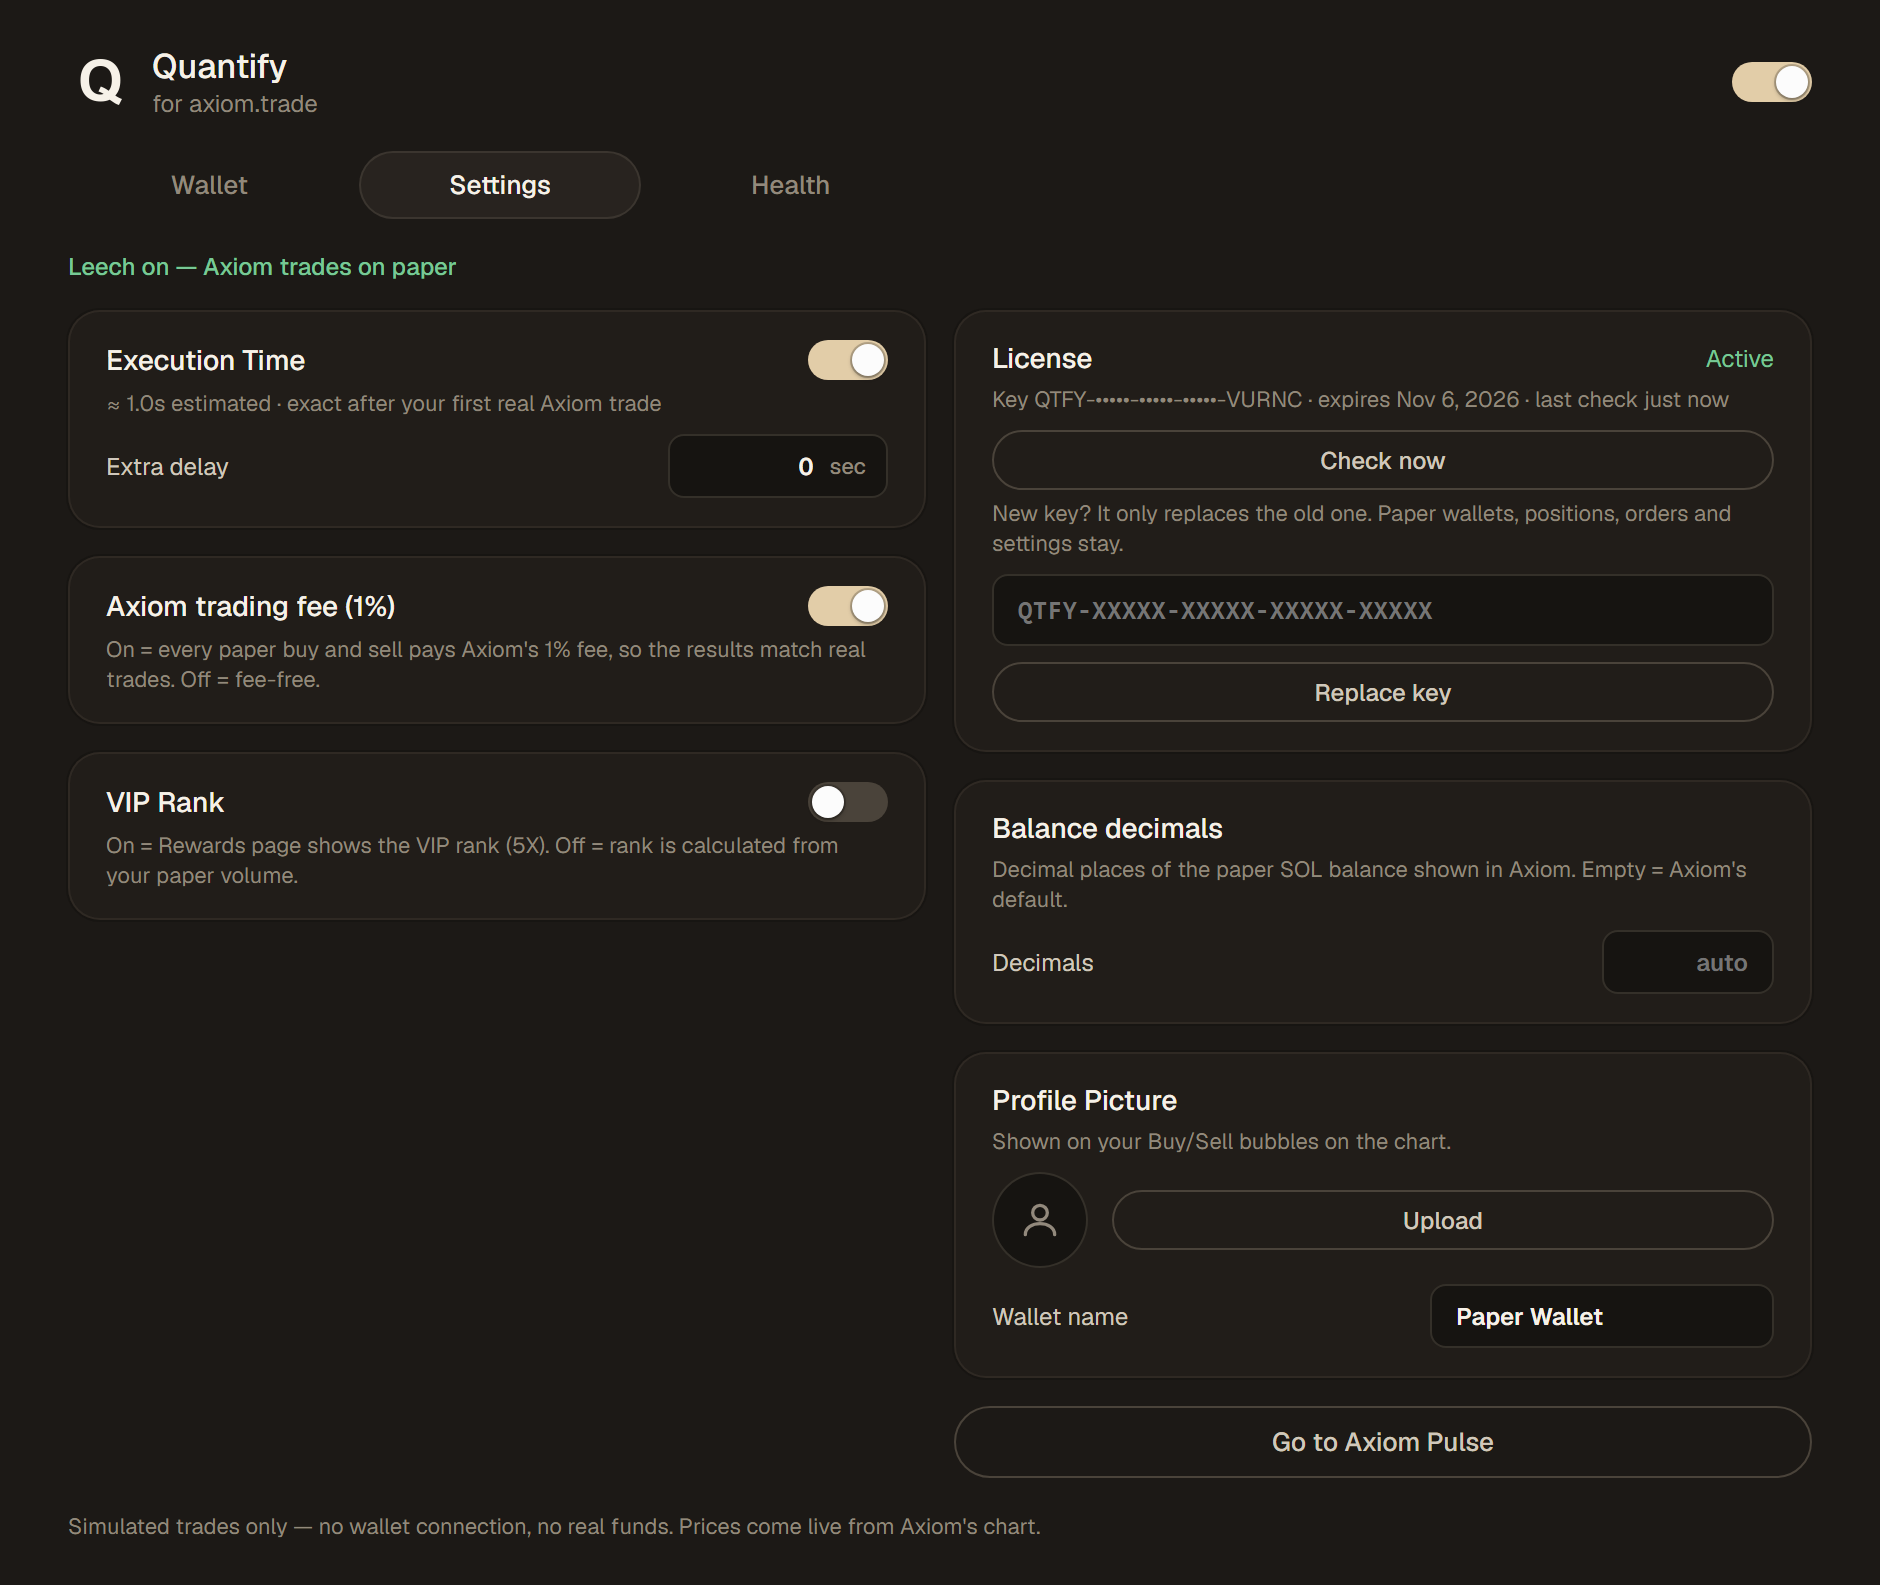Image resolution: width=1880 pixels, height=1585 pixels.
Task: Click the '≈ 1.0s estimated' note
Action: click(x=384, y=404)
